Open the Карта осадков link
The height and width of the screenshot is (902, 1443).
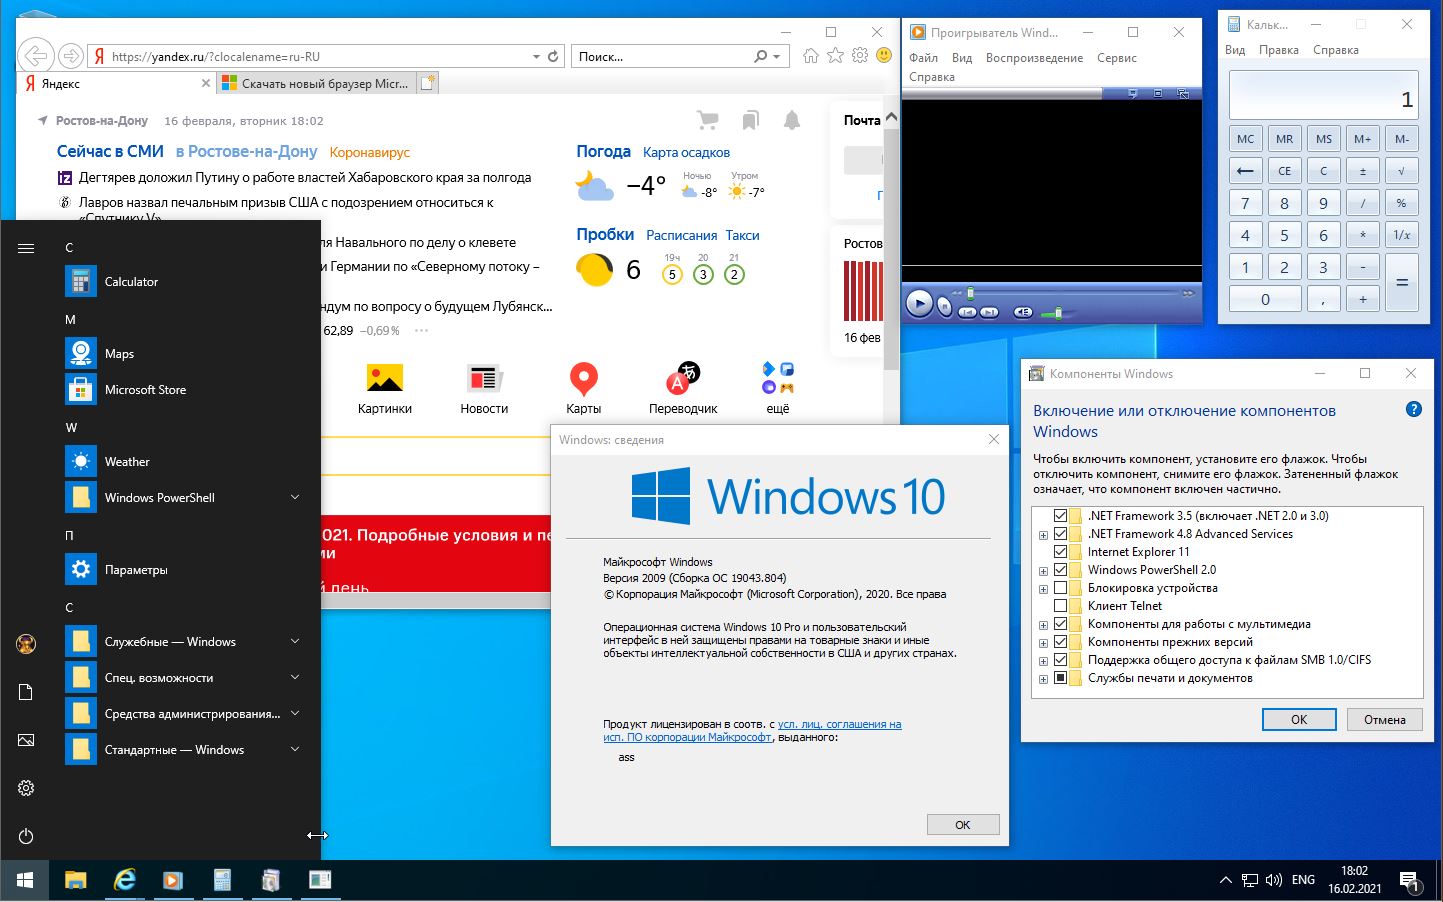click(x=686, y=153)
